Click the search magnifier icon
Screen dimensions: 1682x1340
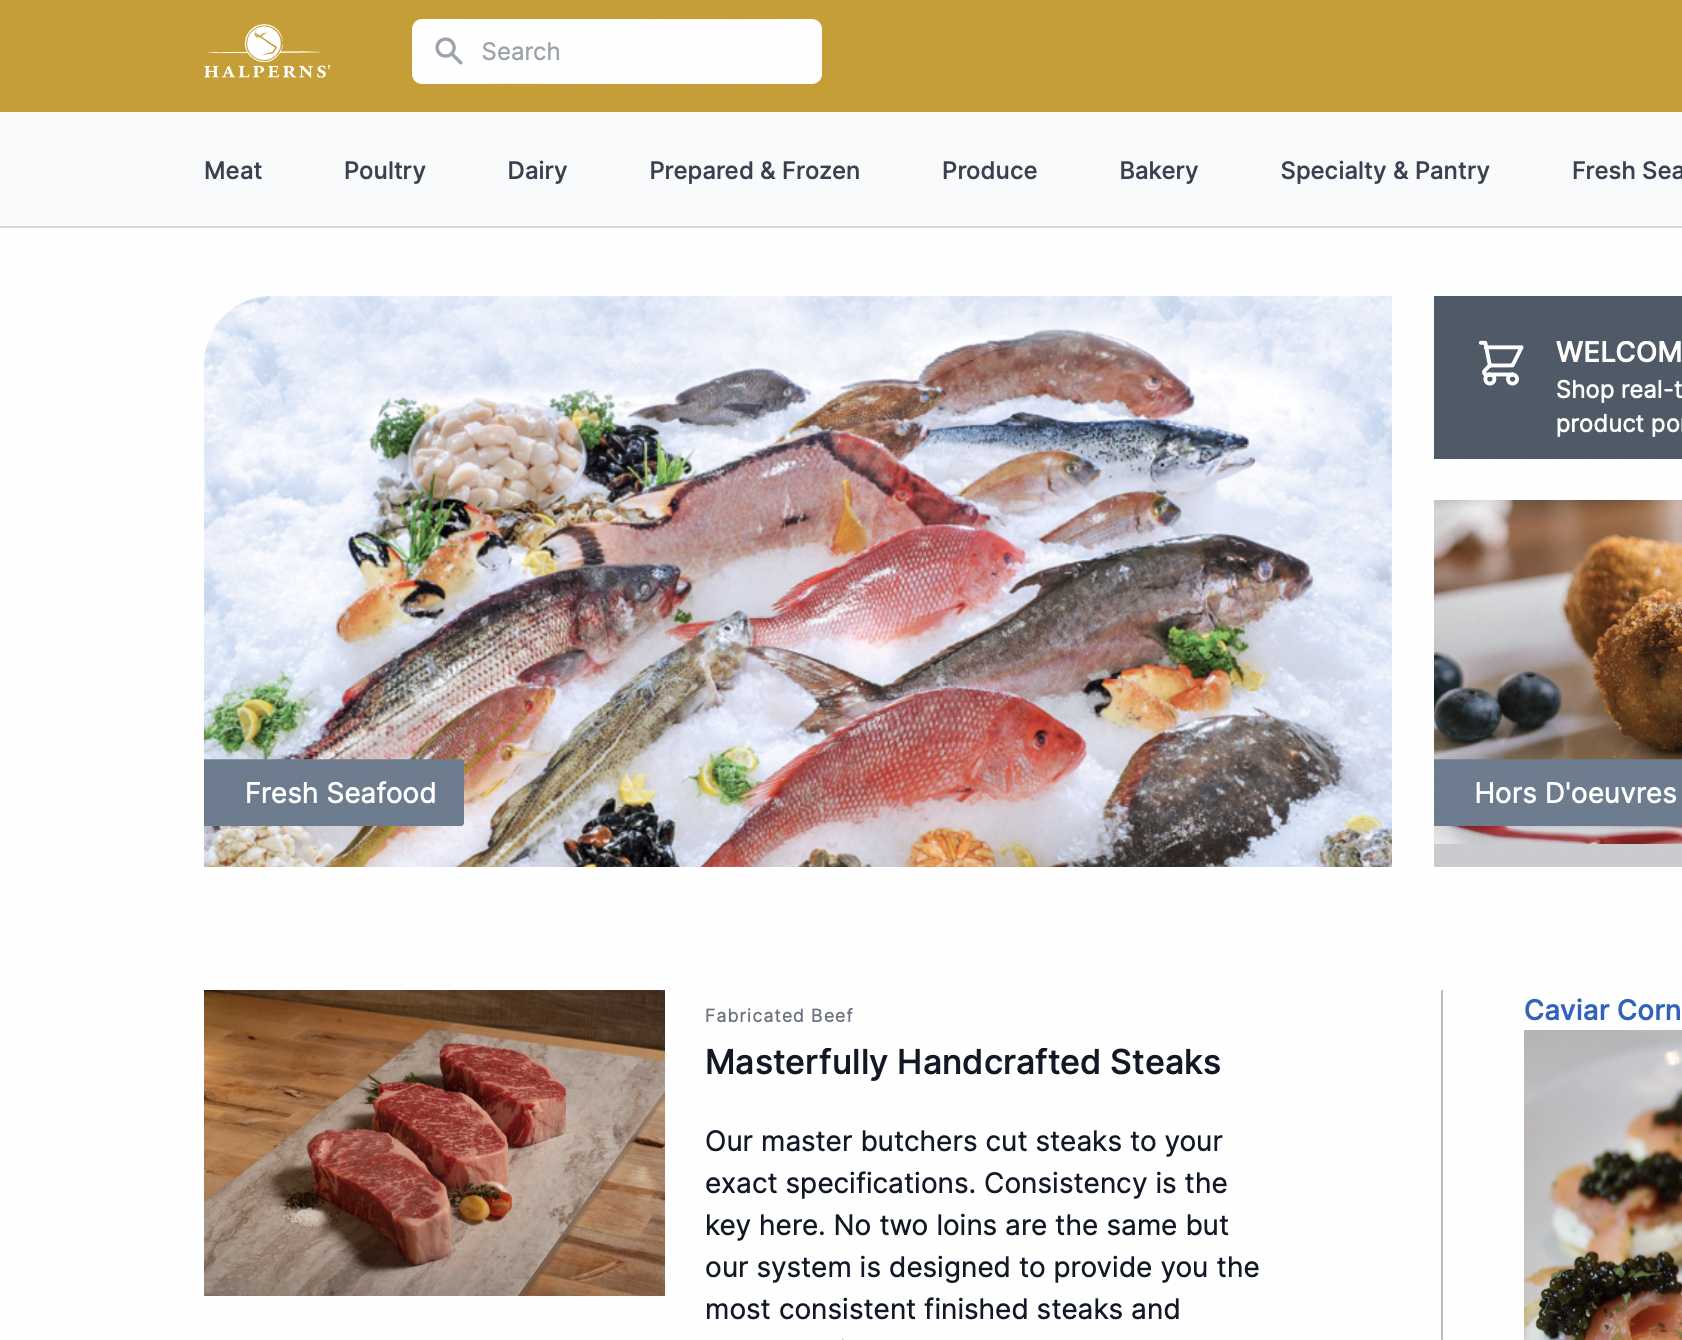pyautogui.click(x=449, y=51)
